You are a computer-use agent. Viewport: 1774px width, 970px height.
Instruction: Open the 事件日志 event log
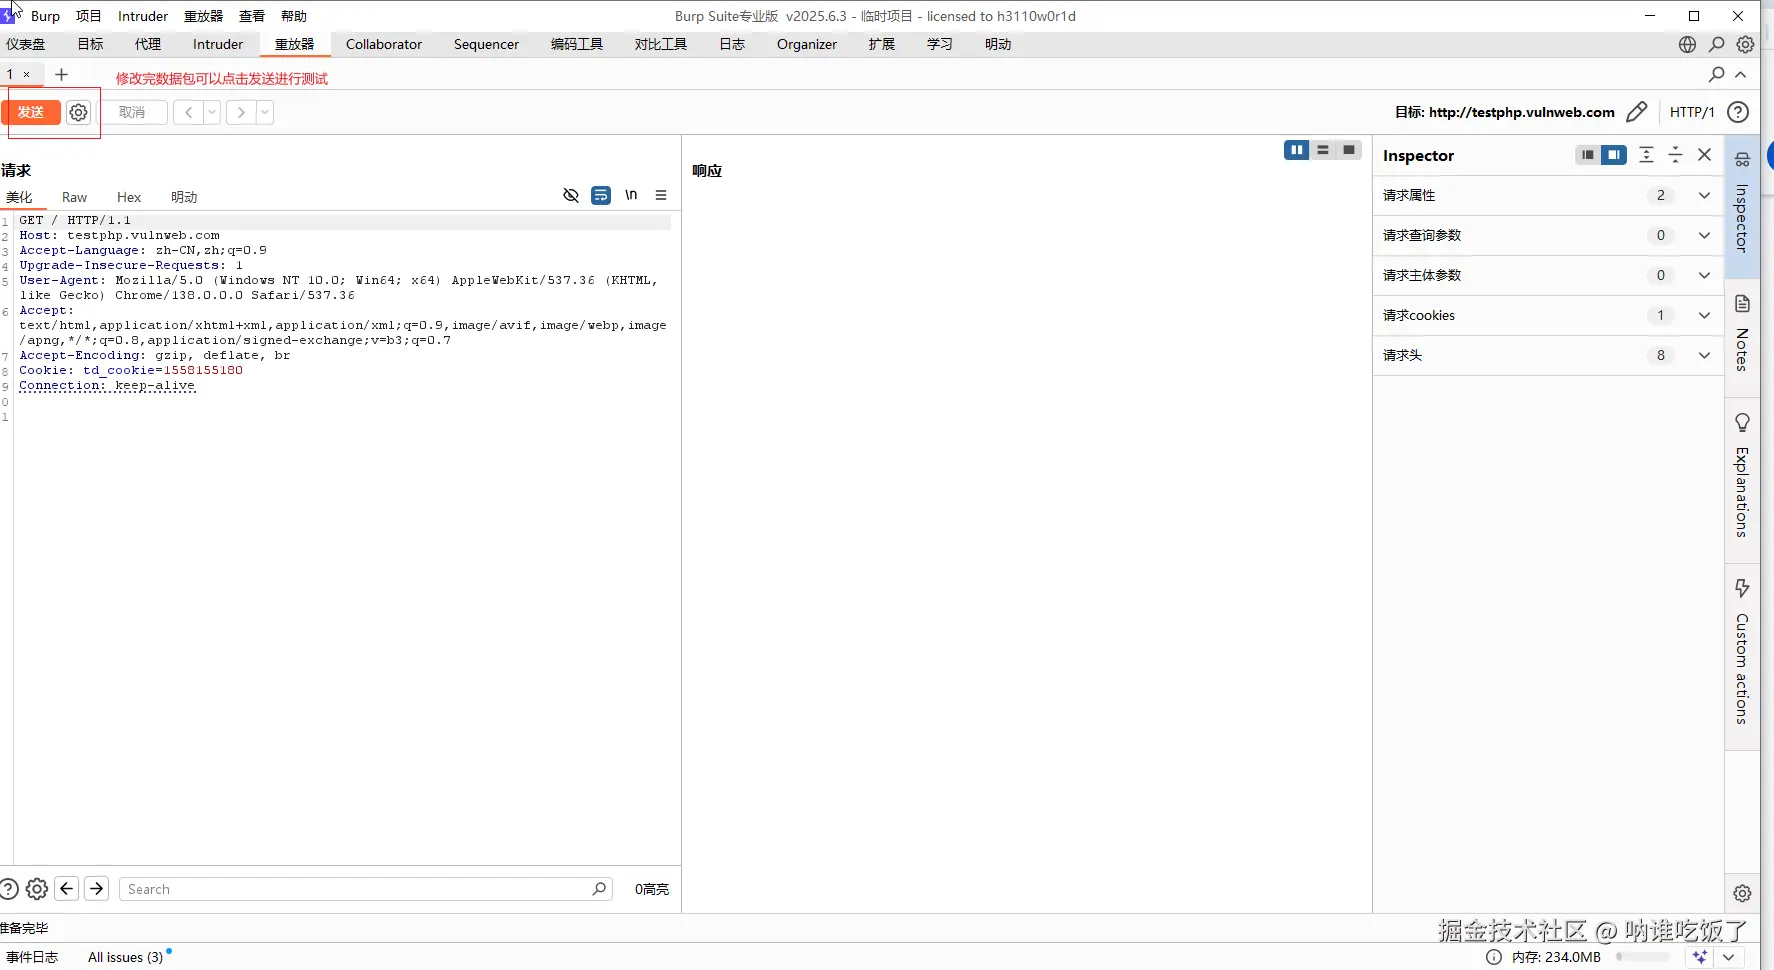click(32, 957)
